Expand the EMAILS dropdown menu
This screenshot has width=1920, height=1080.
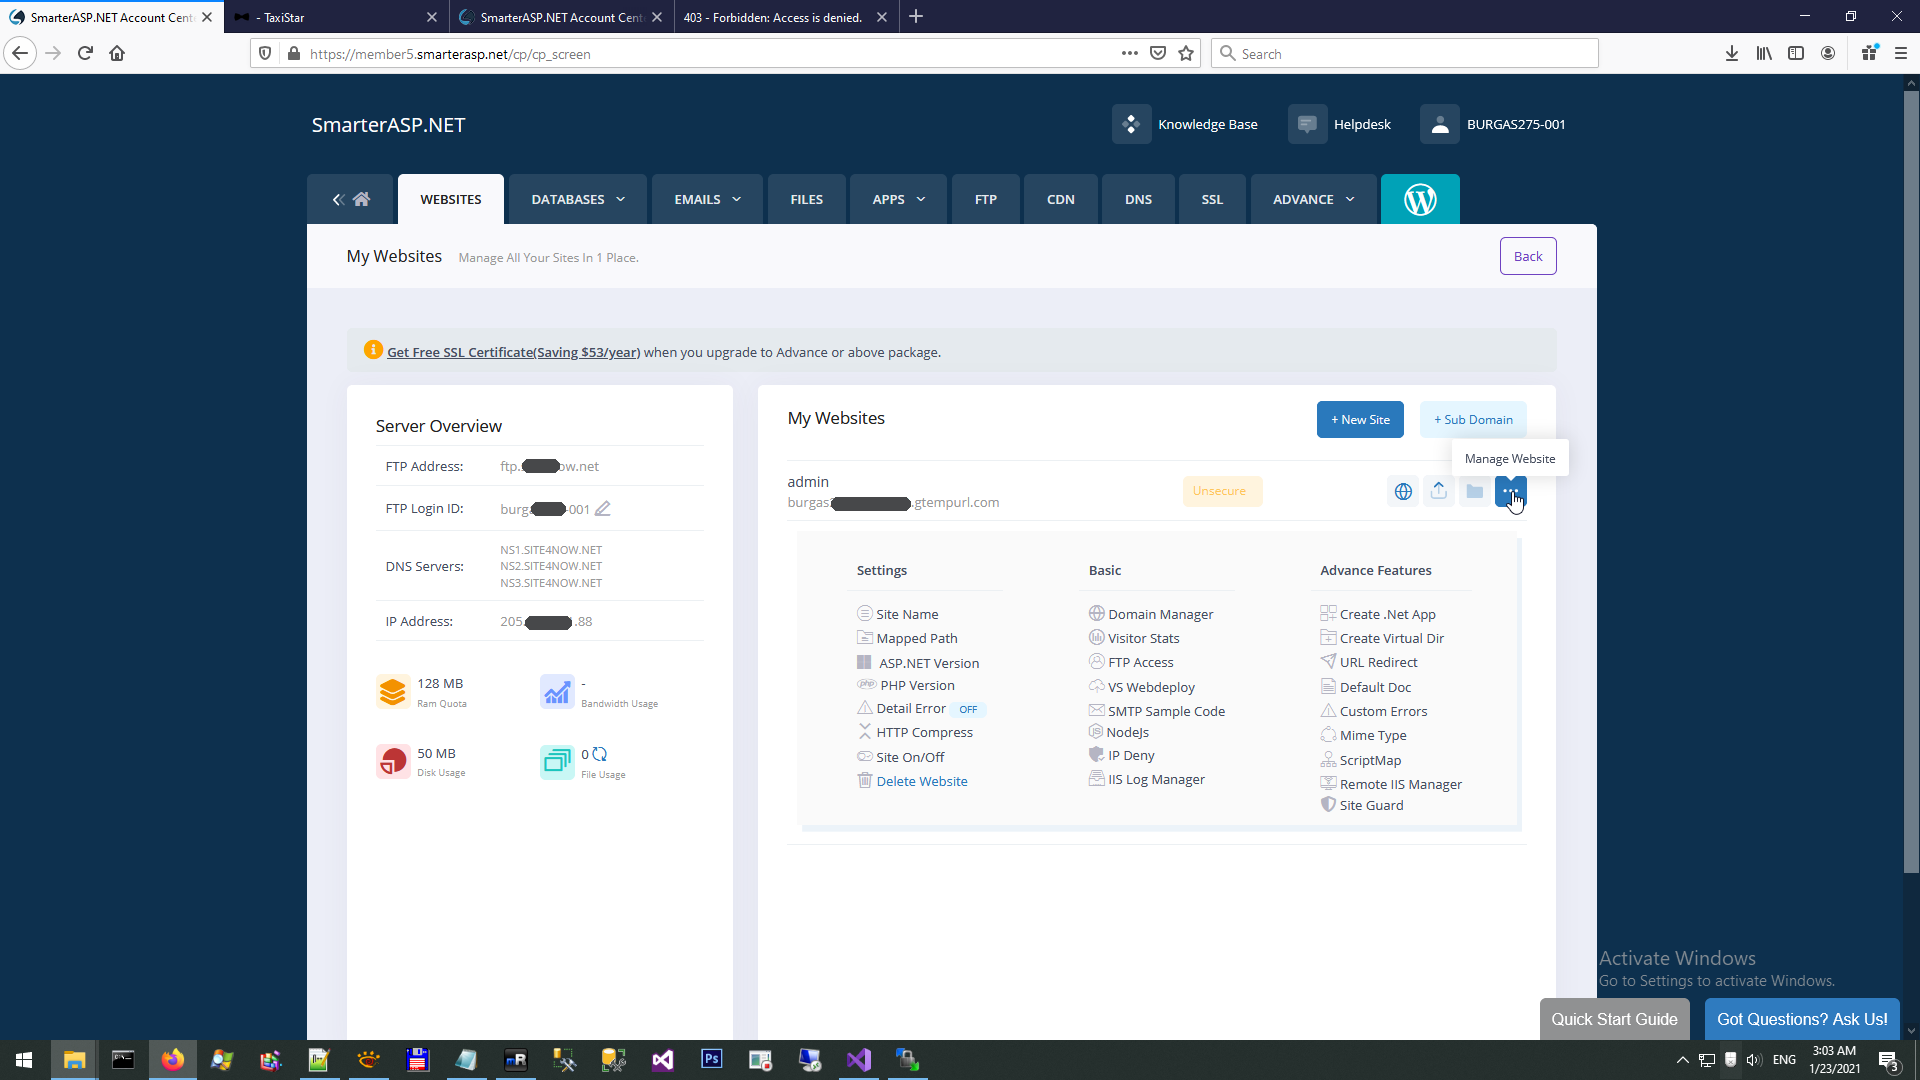706,200
